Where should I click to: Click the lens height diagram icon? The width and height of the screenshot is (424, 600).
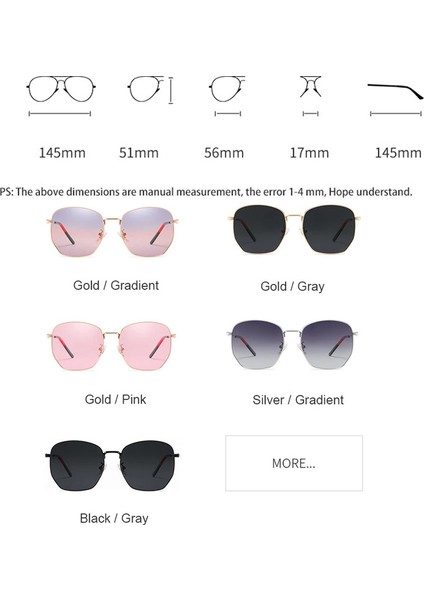[x=150, y=90]
